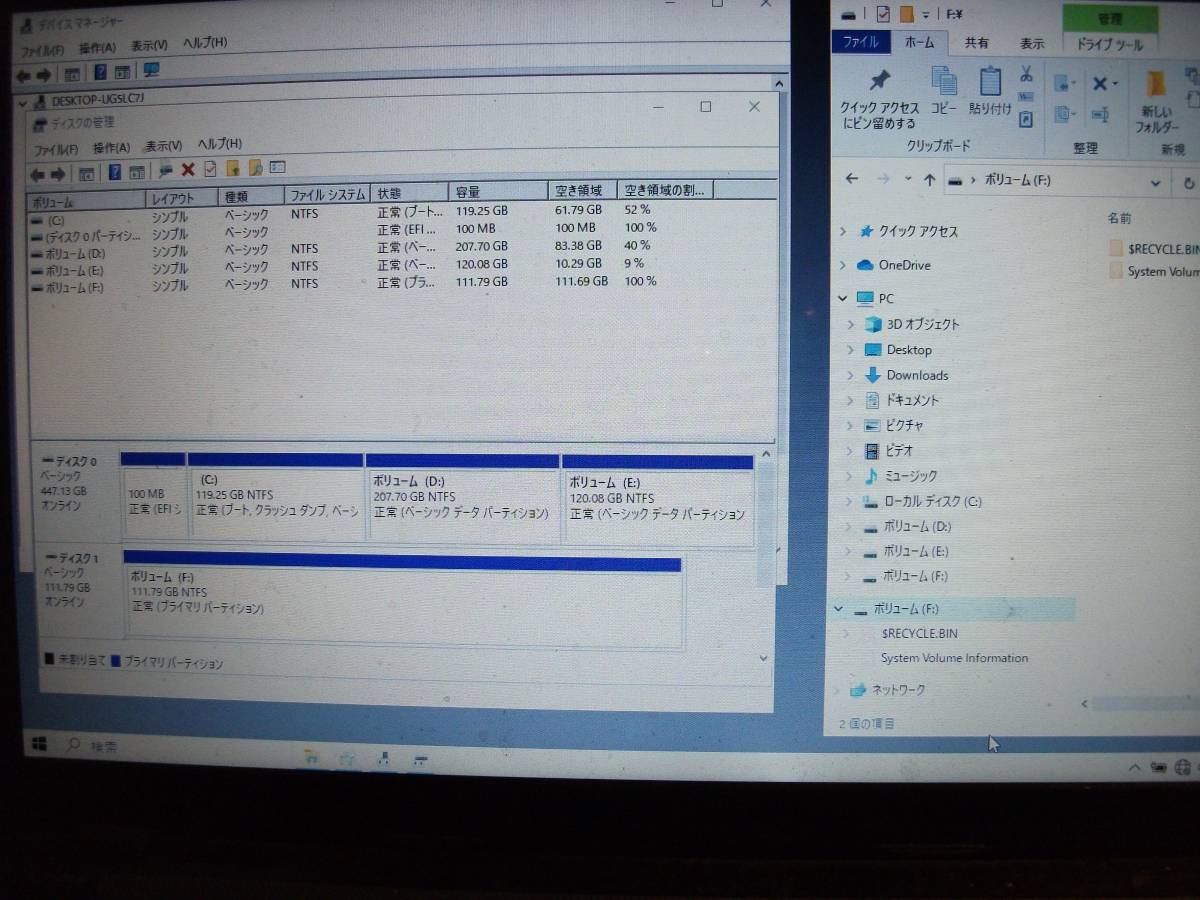
Task: Click the Explorer address bar showing ボリューム (F:)
Action: [x=1056, y=181]
